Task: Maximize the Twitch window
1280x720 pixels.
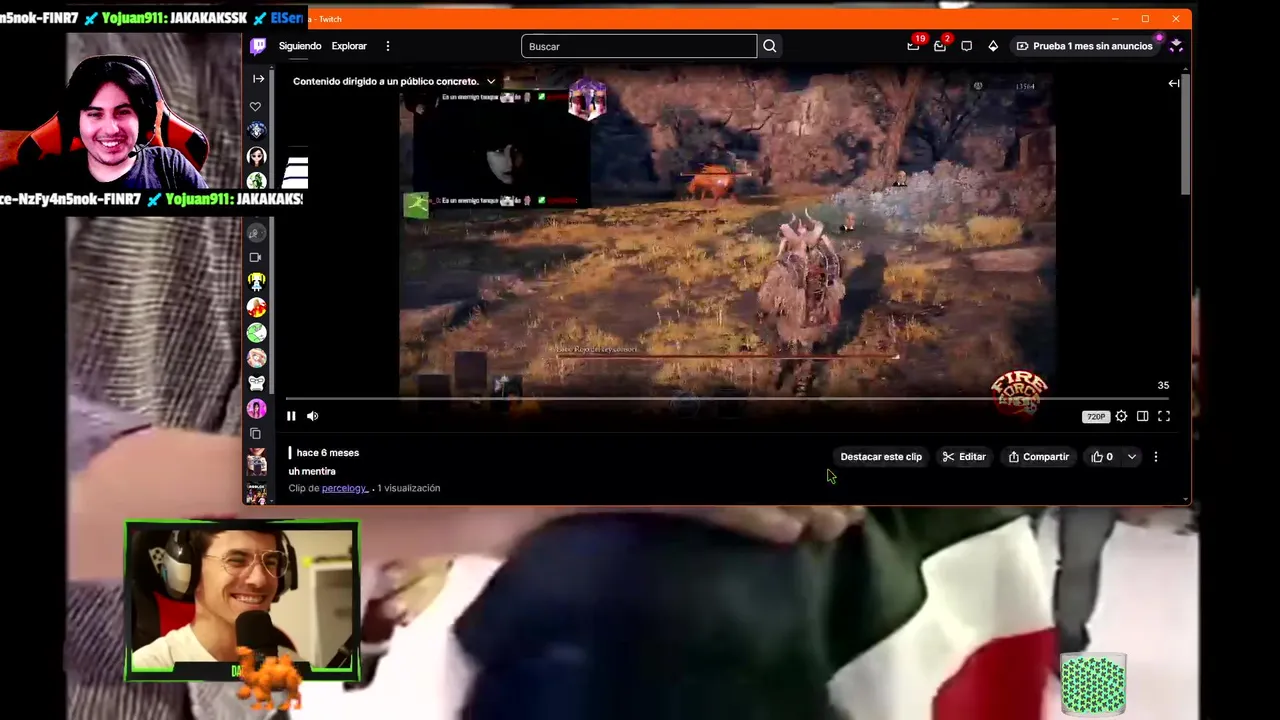Action: (1145, 19)
